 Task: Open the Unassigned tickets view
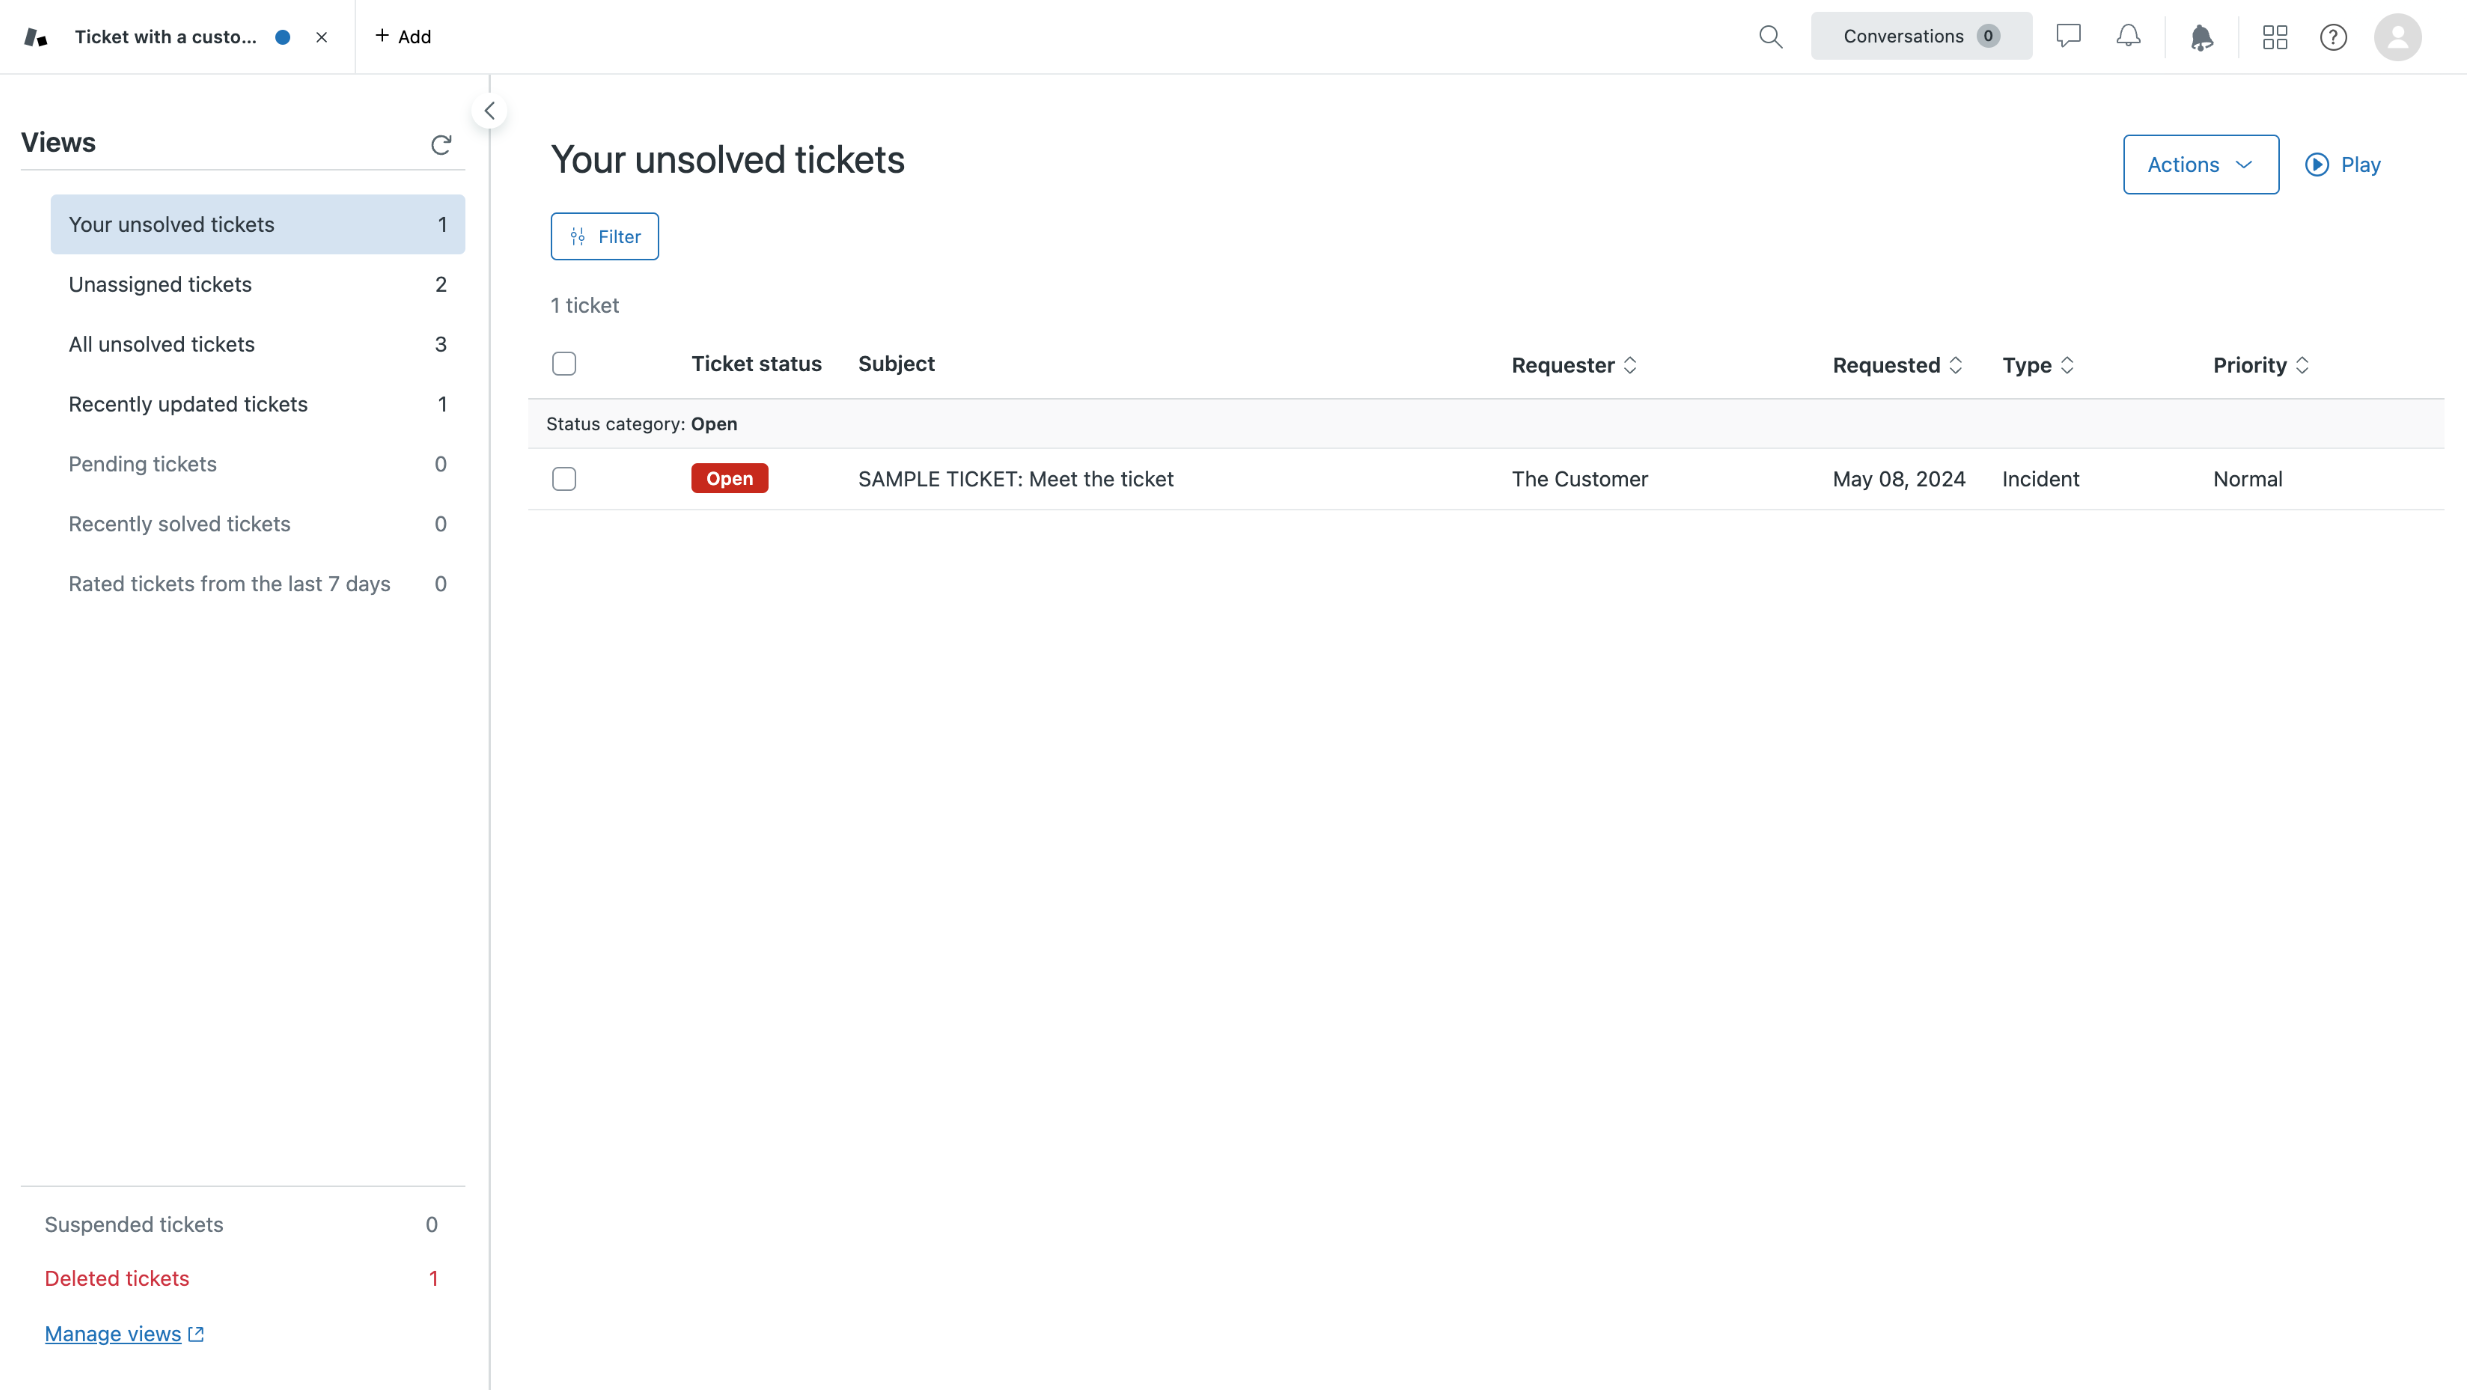(x=160, y=284)
